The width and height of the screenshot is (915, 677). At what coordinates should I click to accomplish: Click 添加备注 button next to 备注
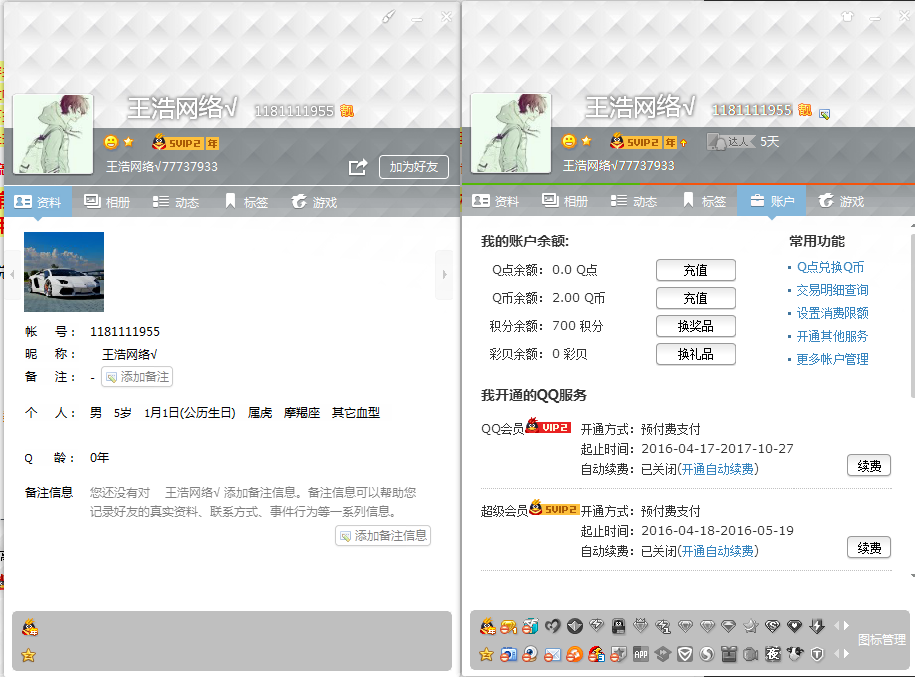click(137, 377)
